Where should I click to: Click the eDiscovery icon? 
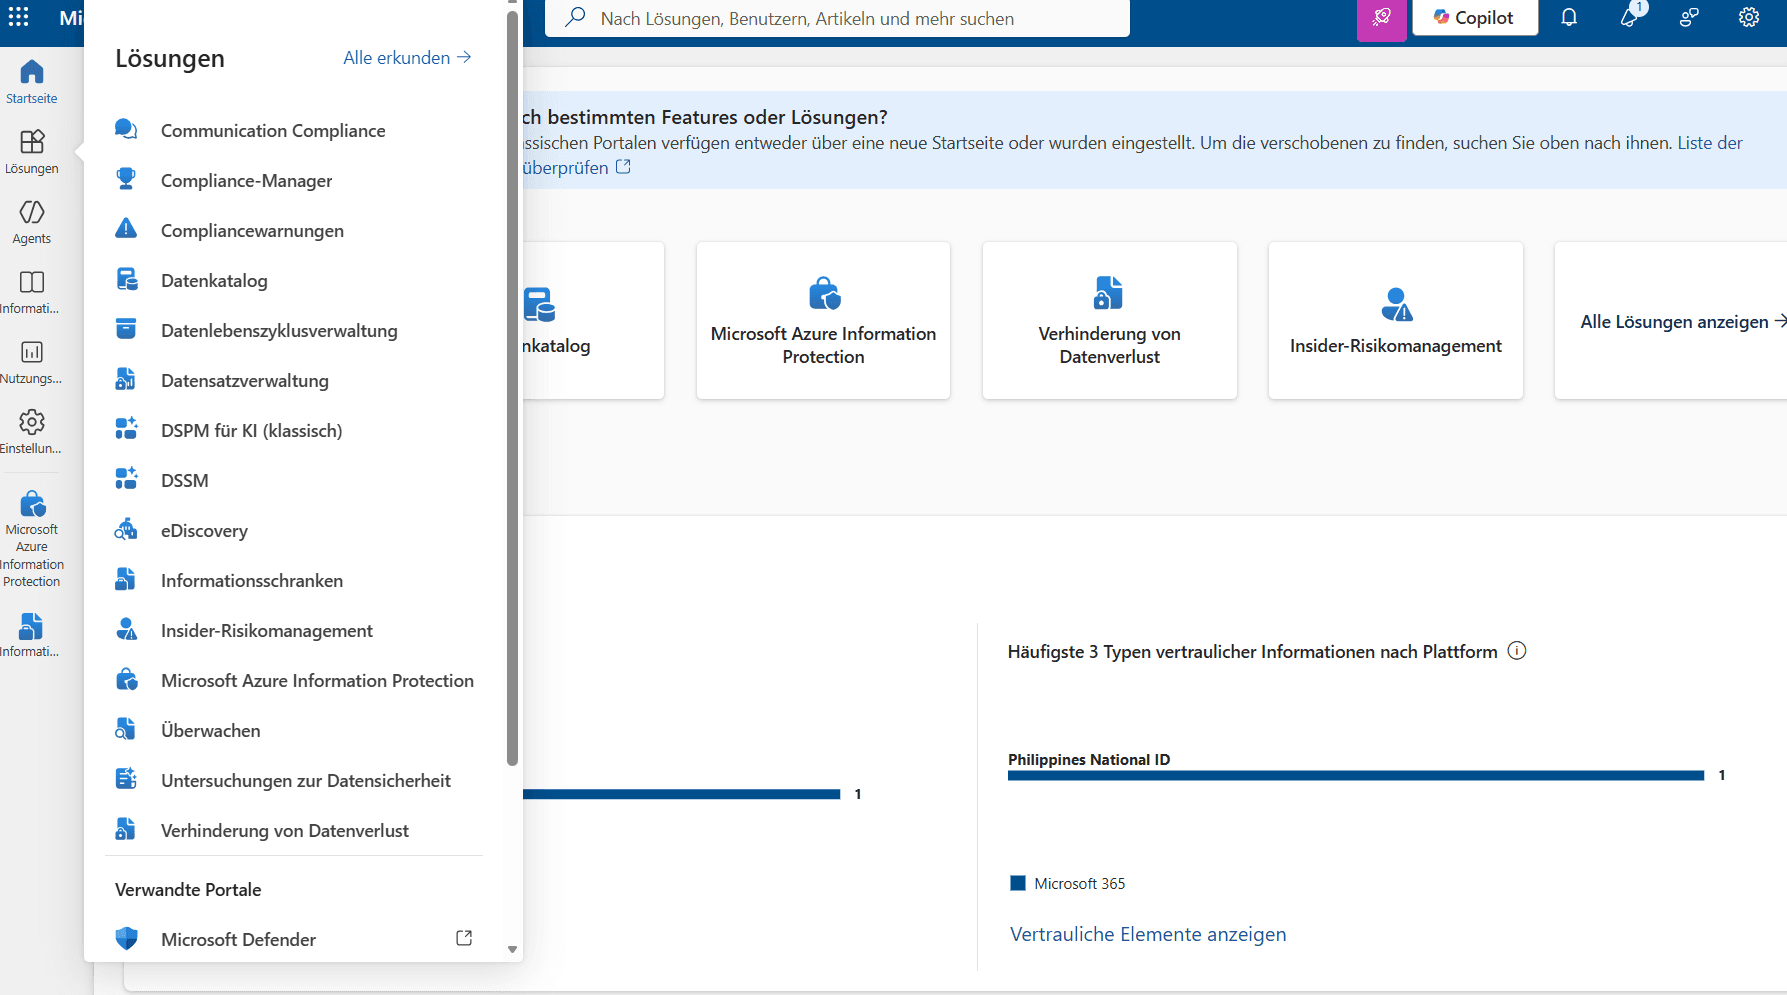[x=126, y=530]
